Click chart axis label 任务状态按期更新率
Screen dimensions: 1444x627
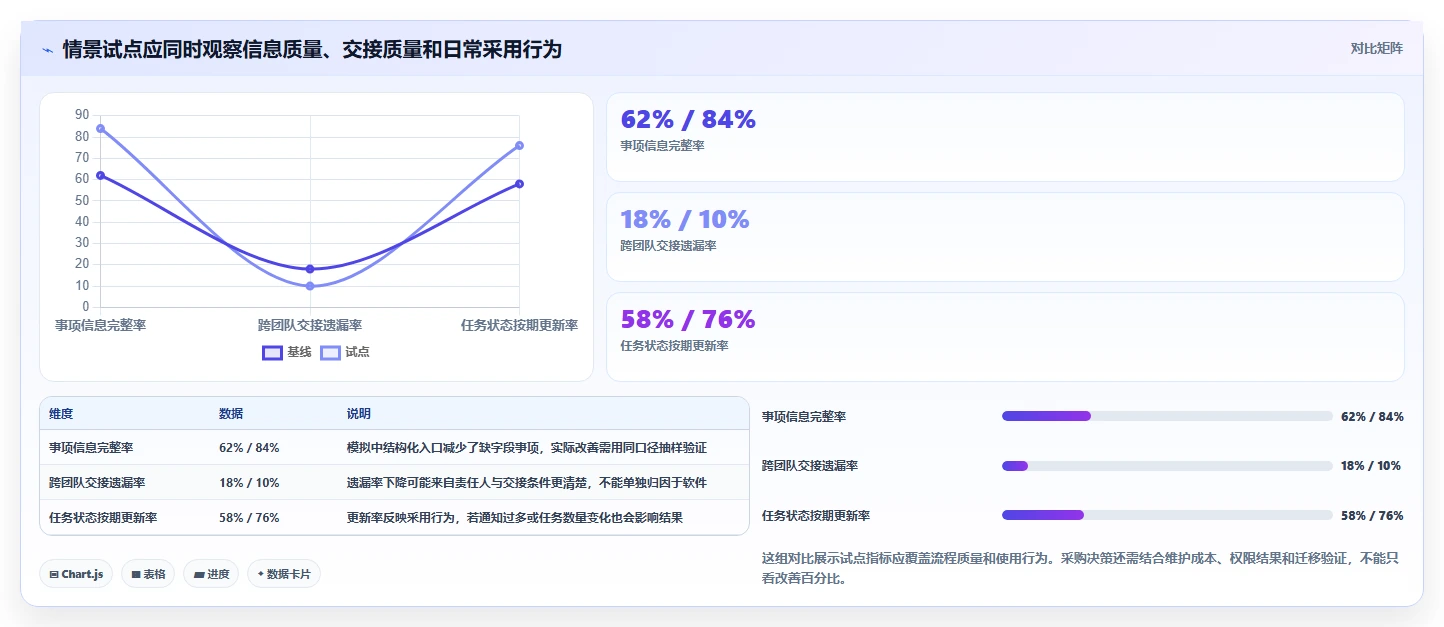519,325
